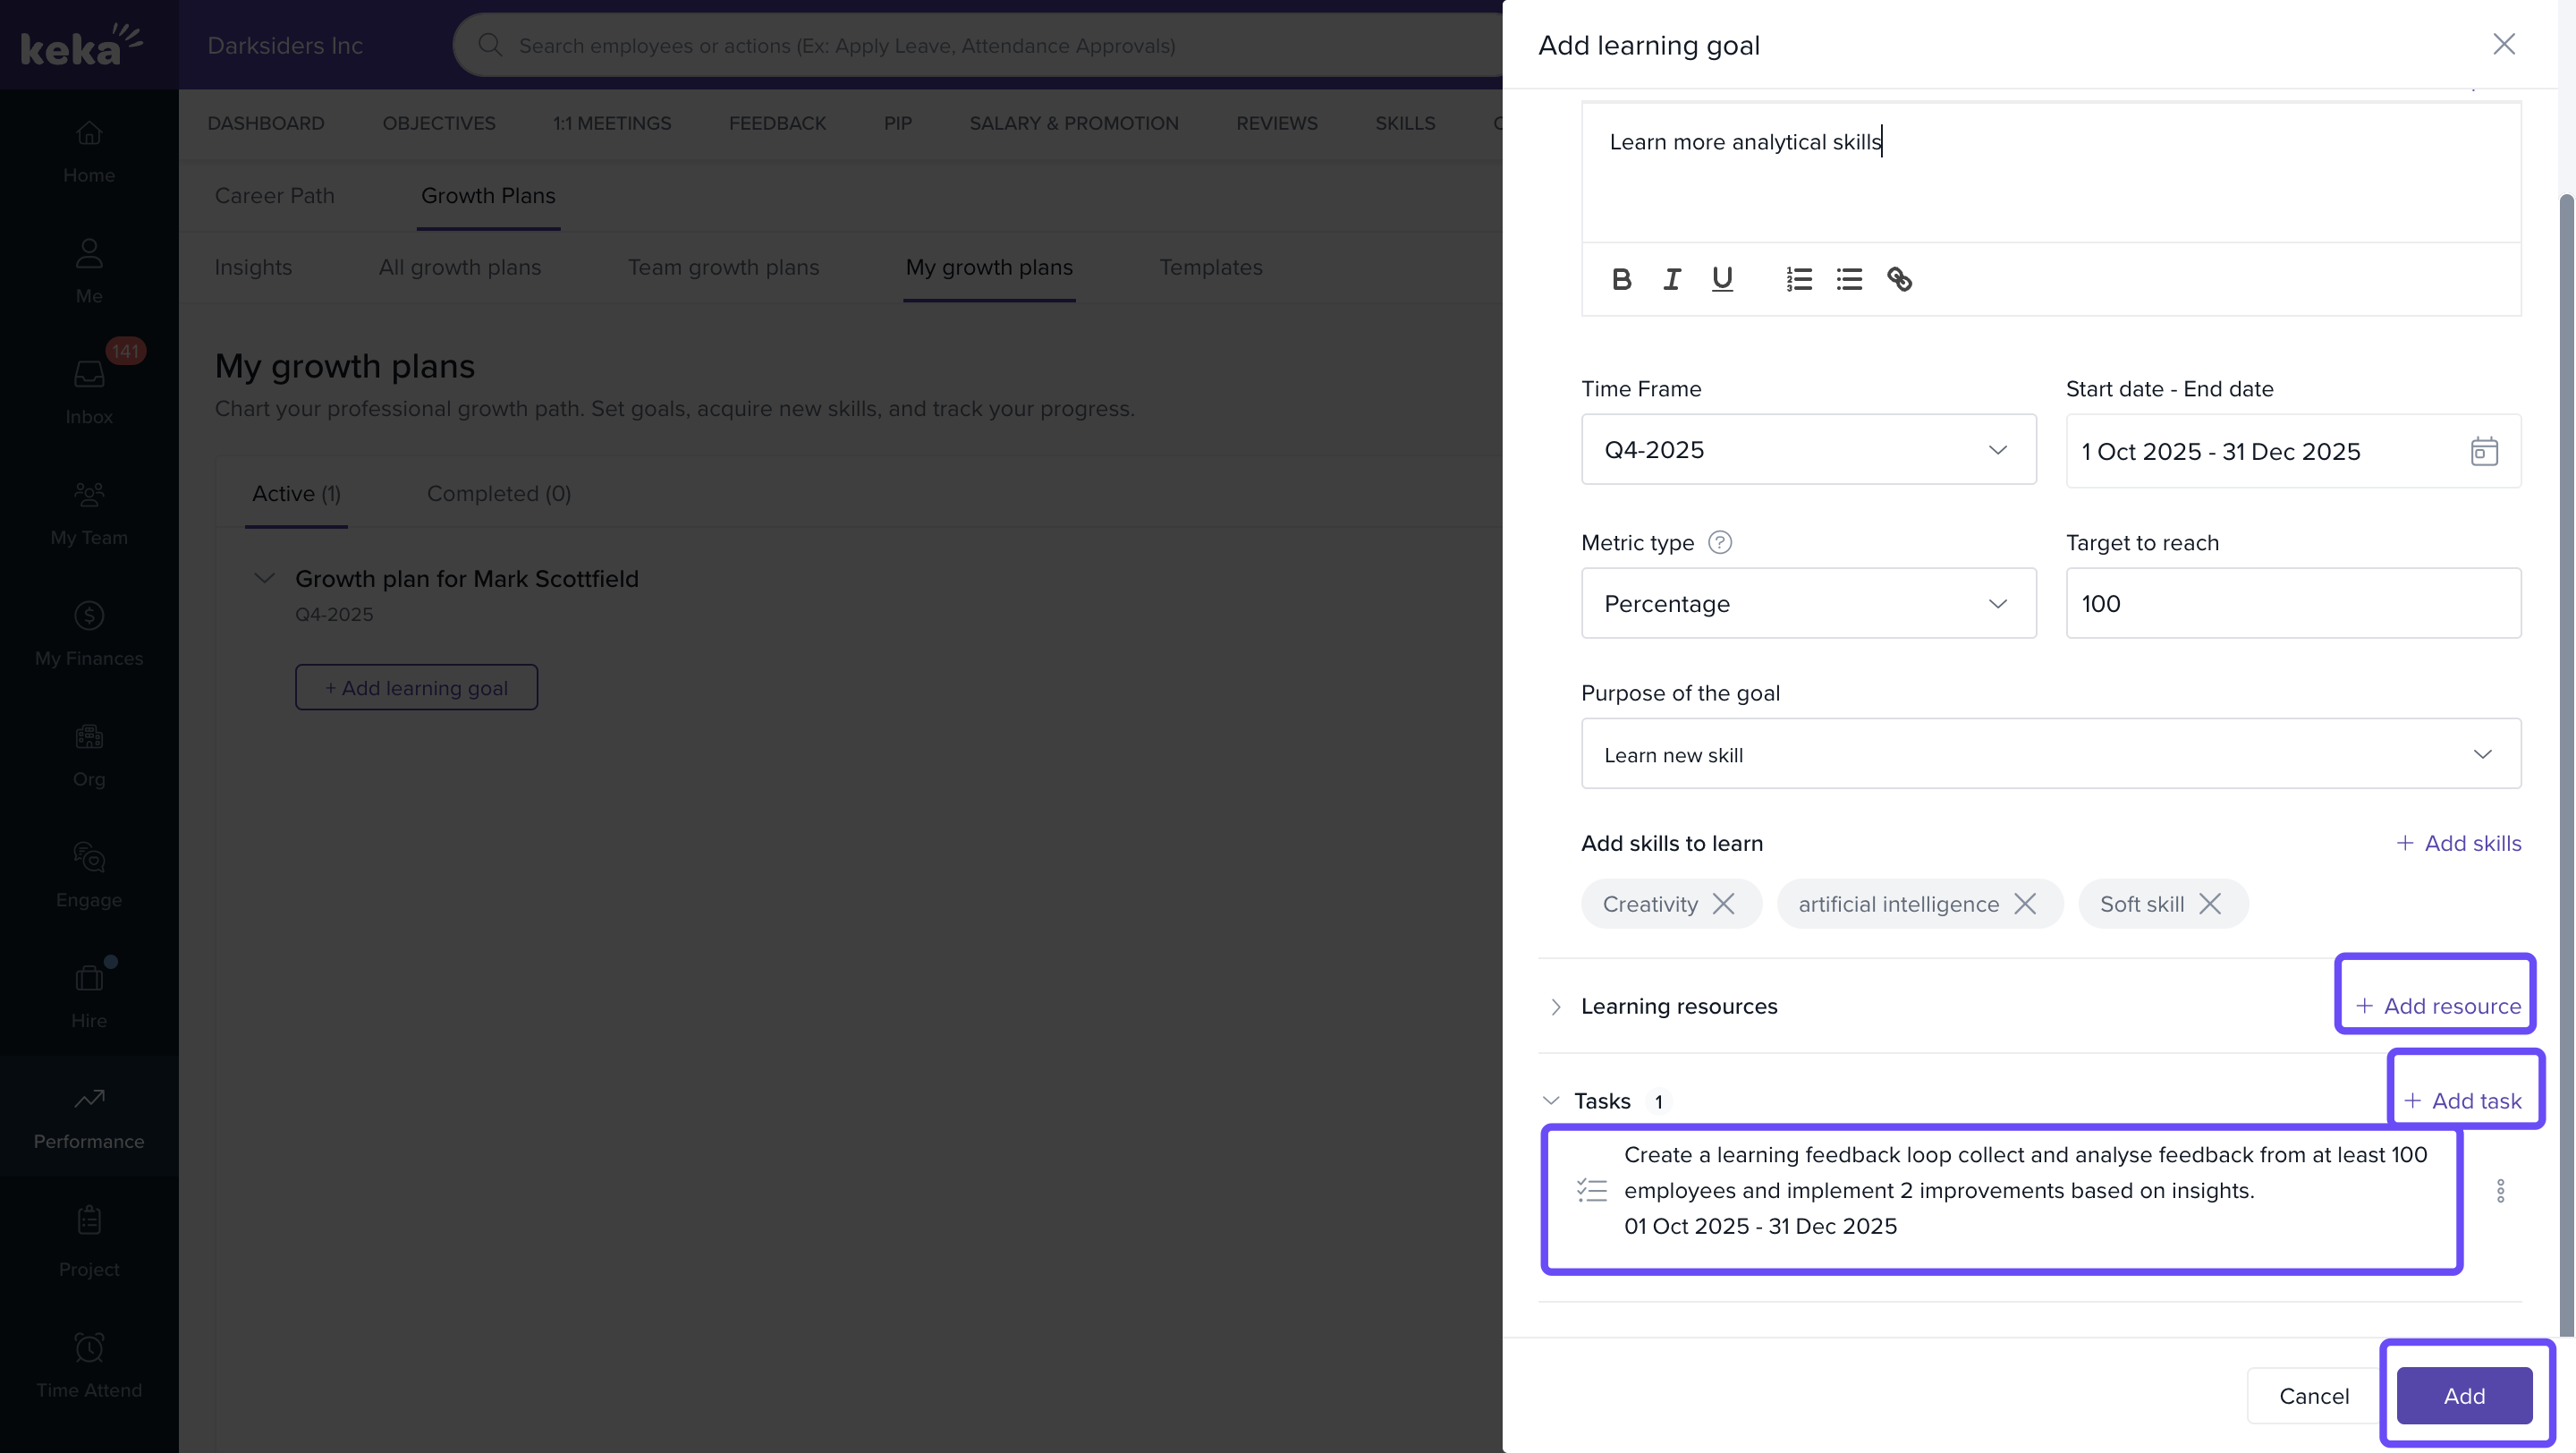Toggle italic formatting in the editor
This screenshot has height=1453, width=2576.
coord(1671,279)
